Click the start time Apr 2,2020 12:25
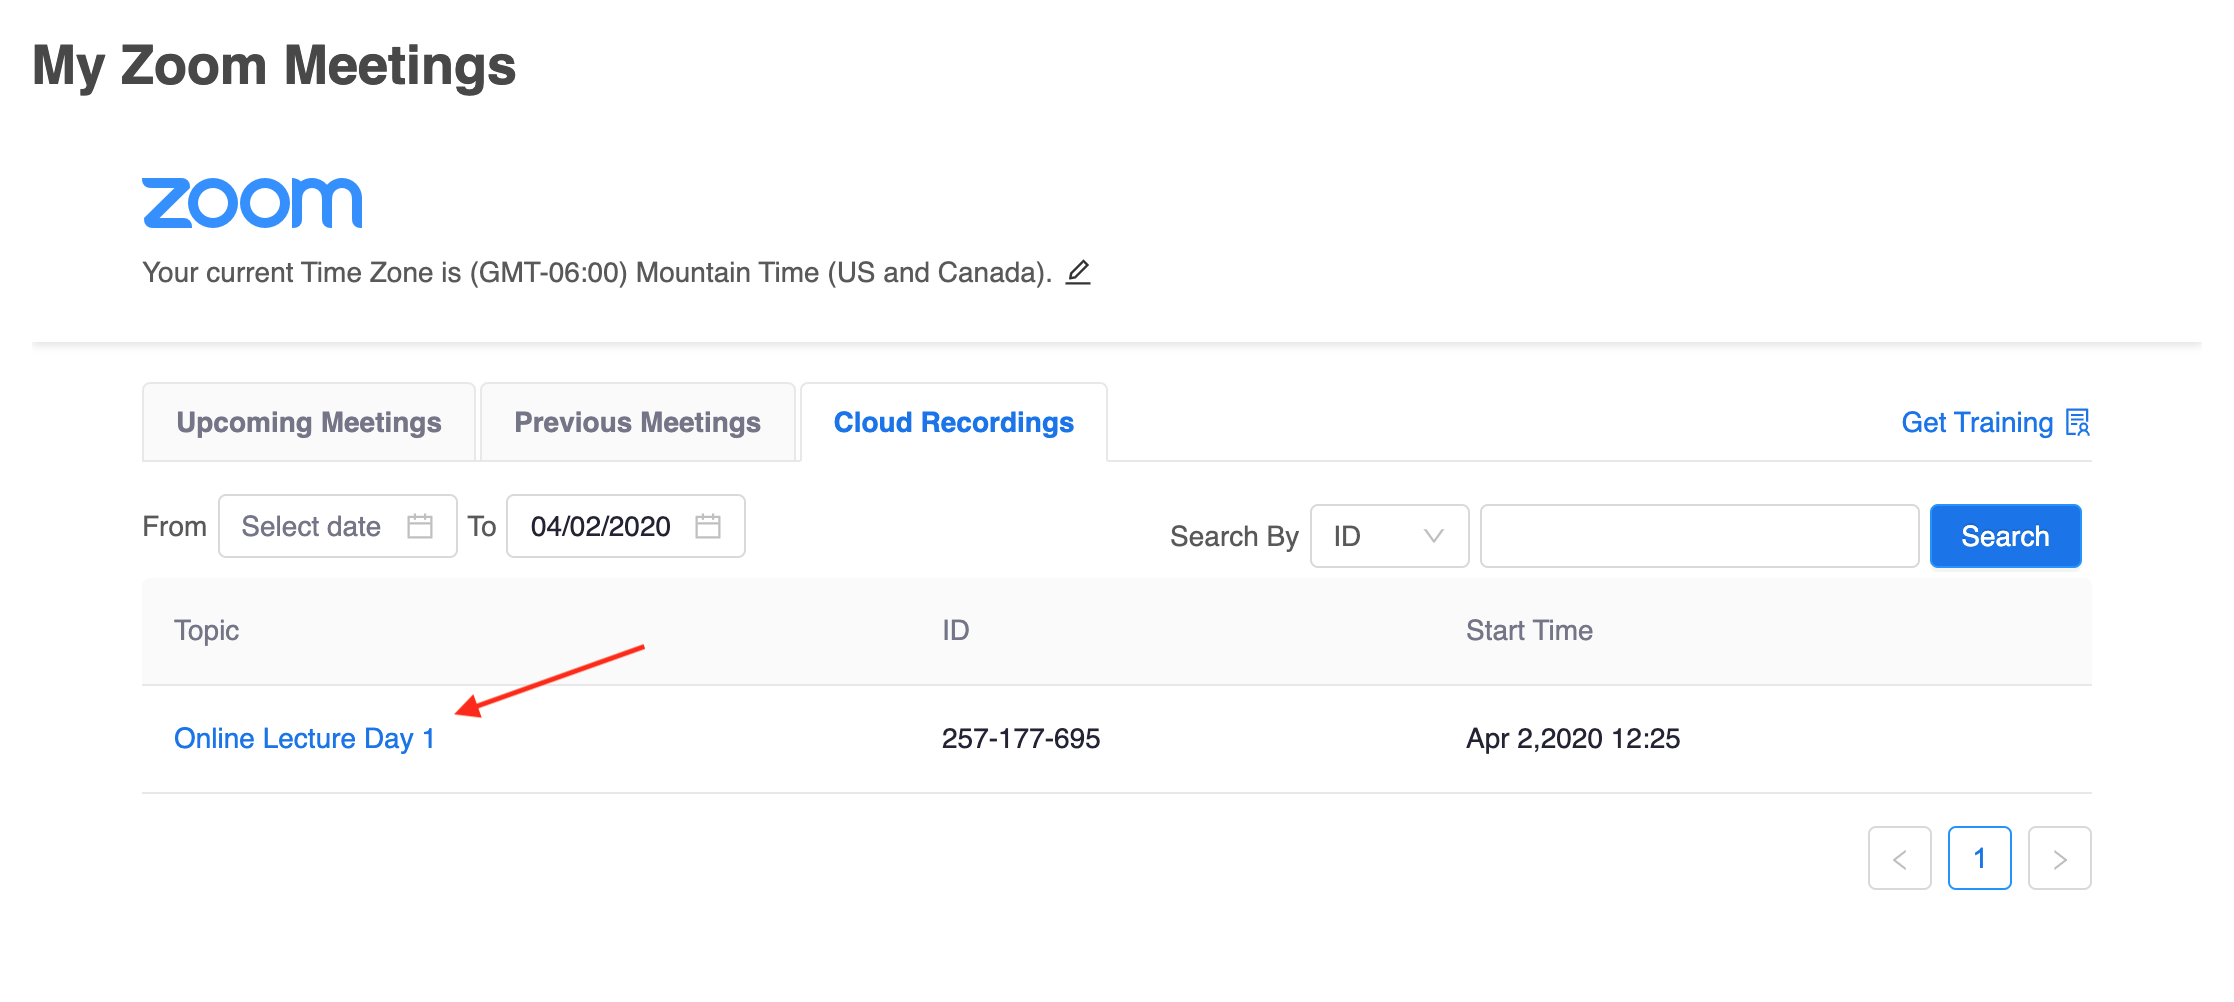The image size is (2234, 1002). pyautogui.click(x=1573, y=738)
